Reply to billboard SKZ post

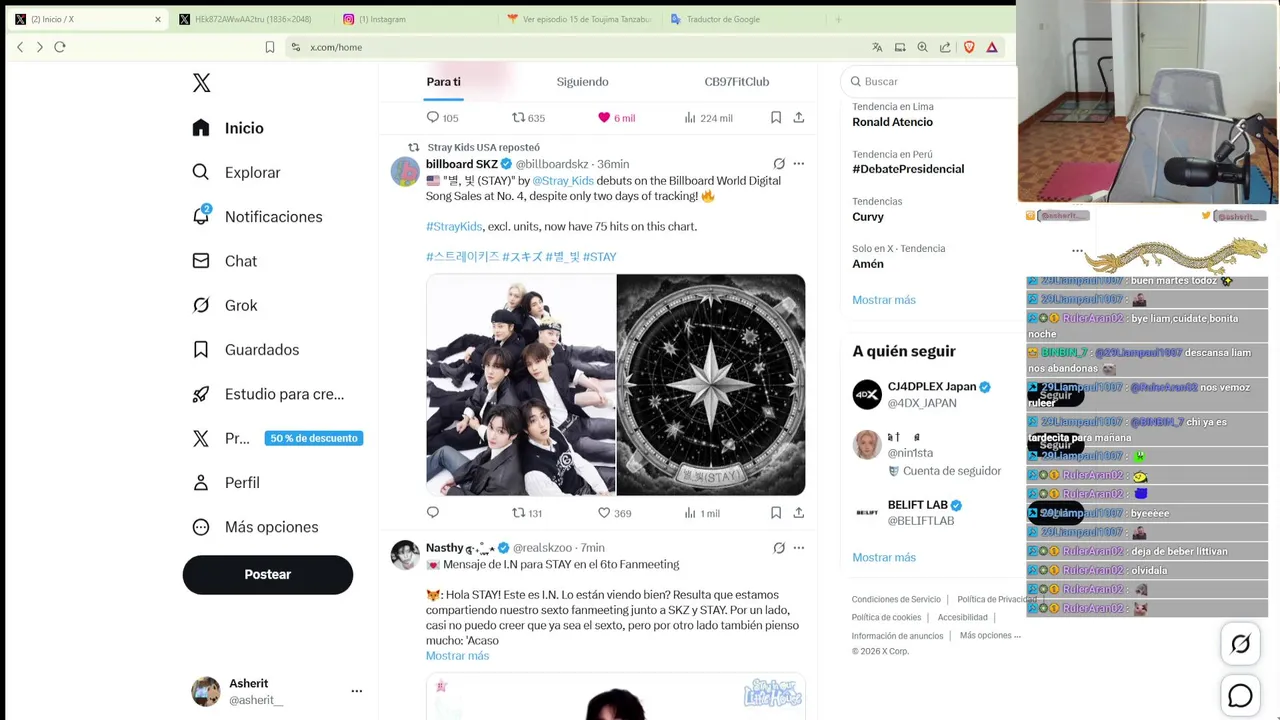click(433, 513)
